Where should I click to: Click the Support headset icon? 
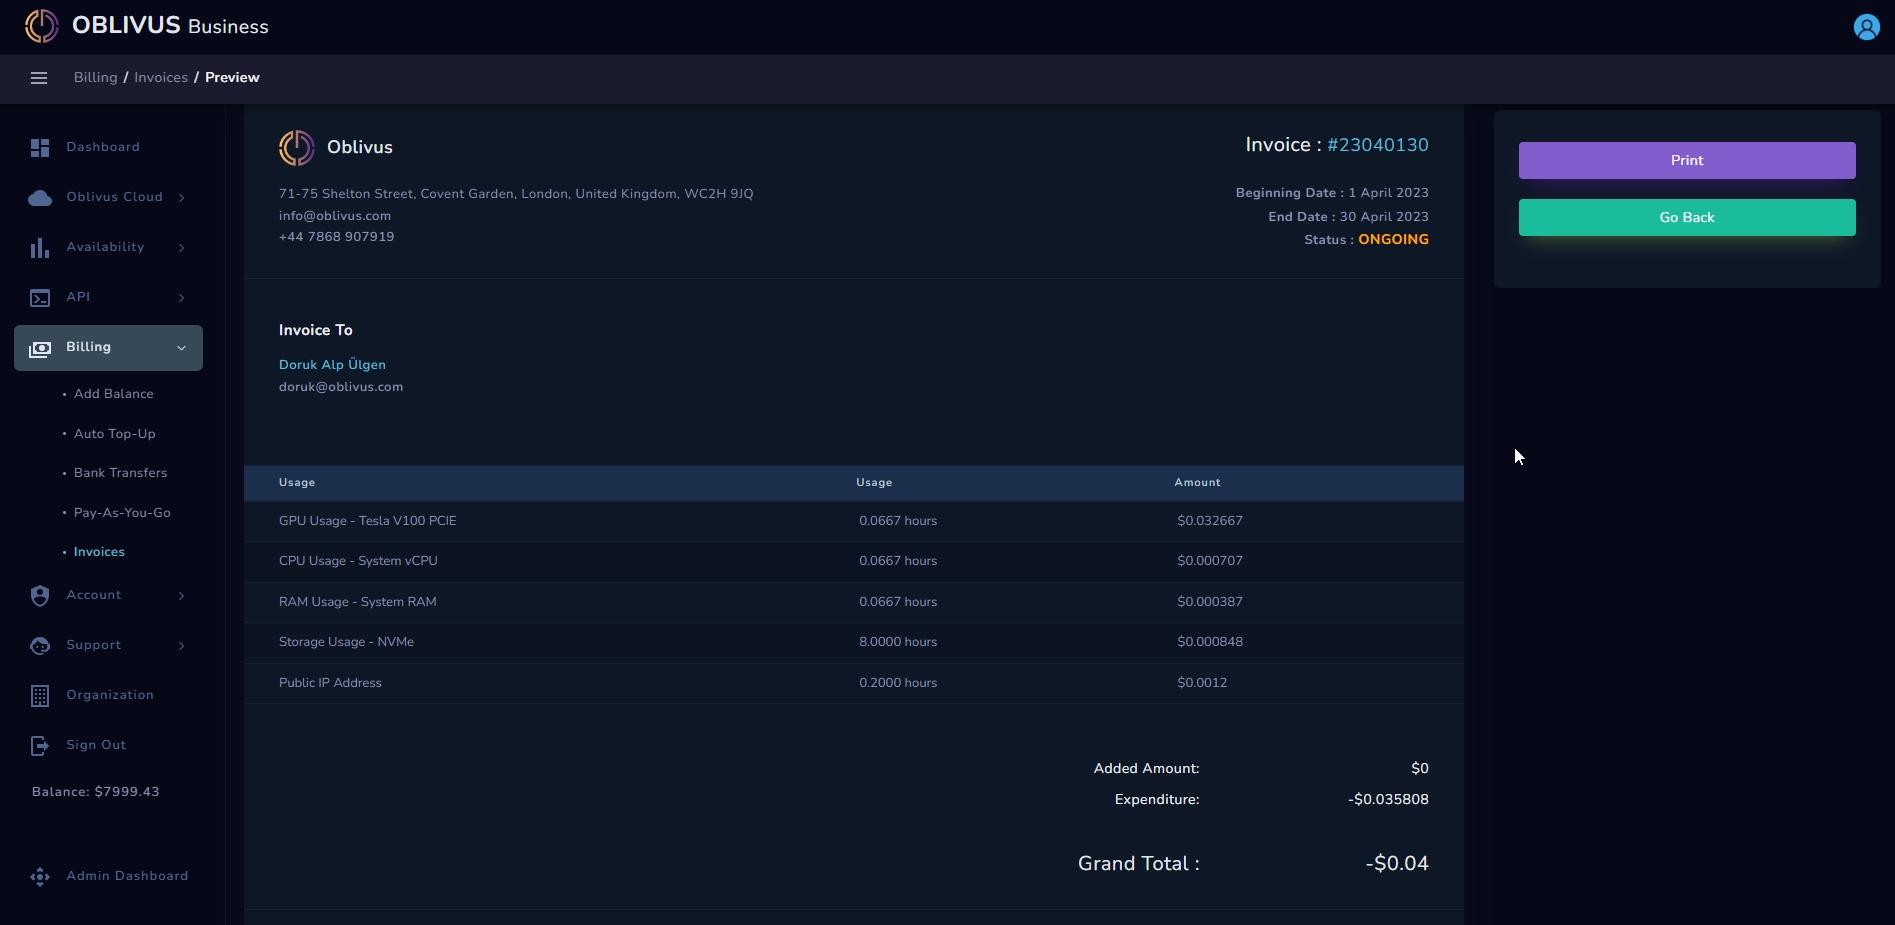pos(40,646)
